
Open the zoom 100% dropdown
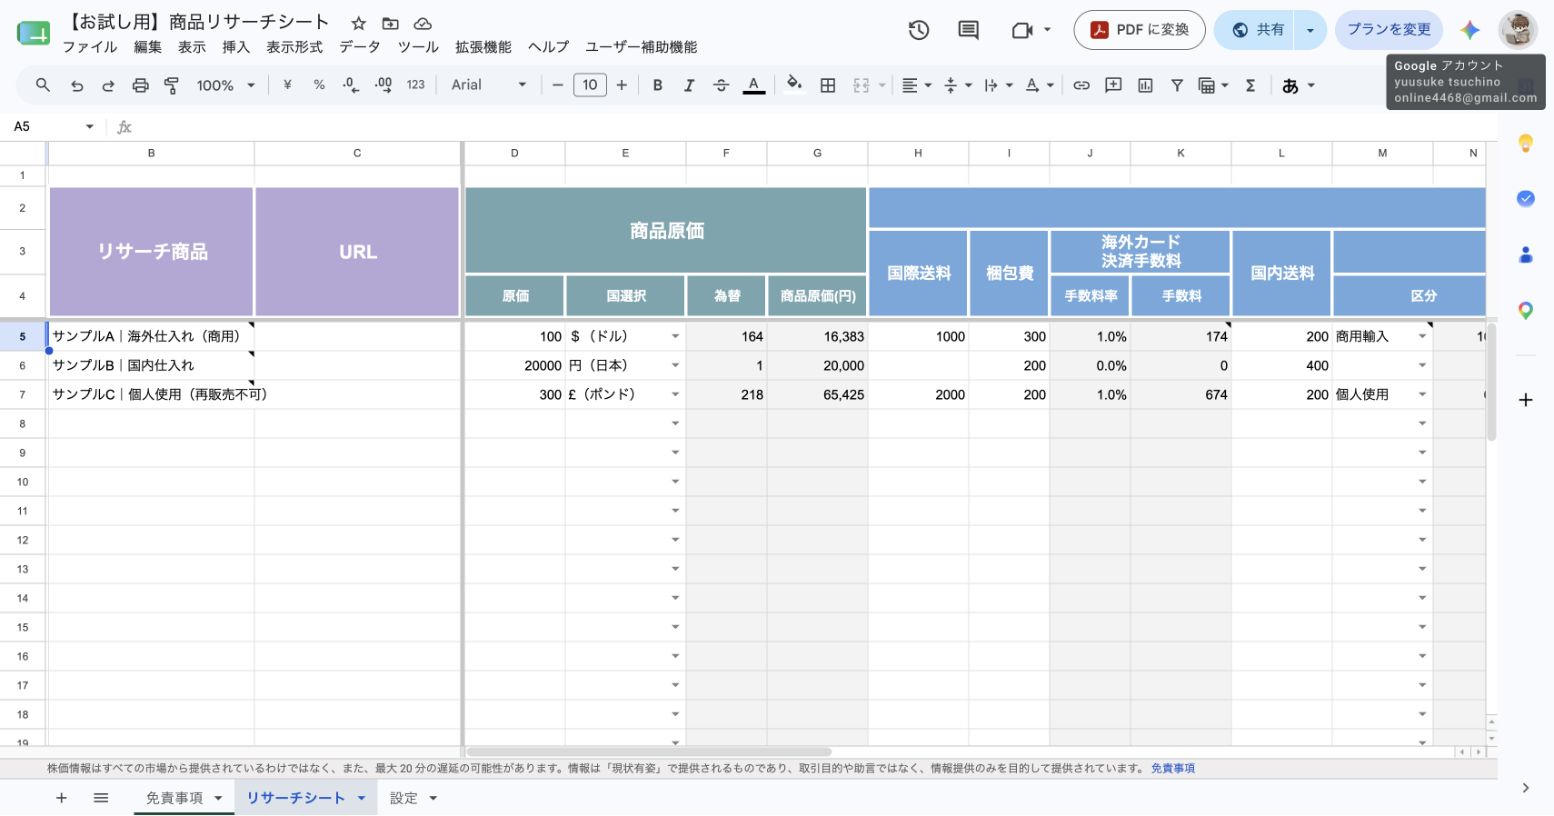point(225,86)
